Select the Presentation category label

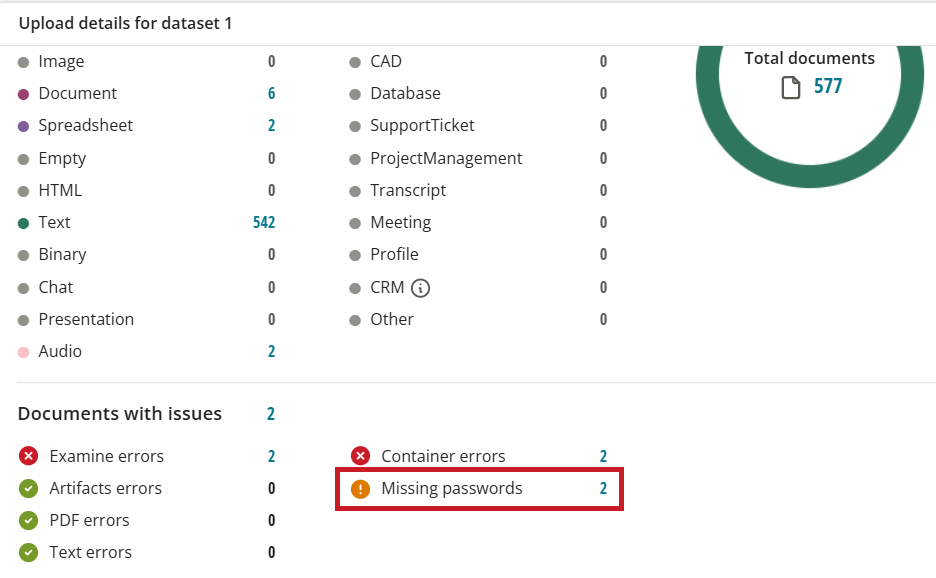click(86, 319)
